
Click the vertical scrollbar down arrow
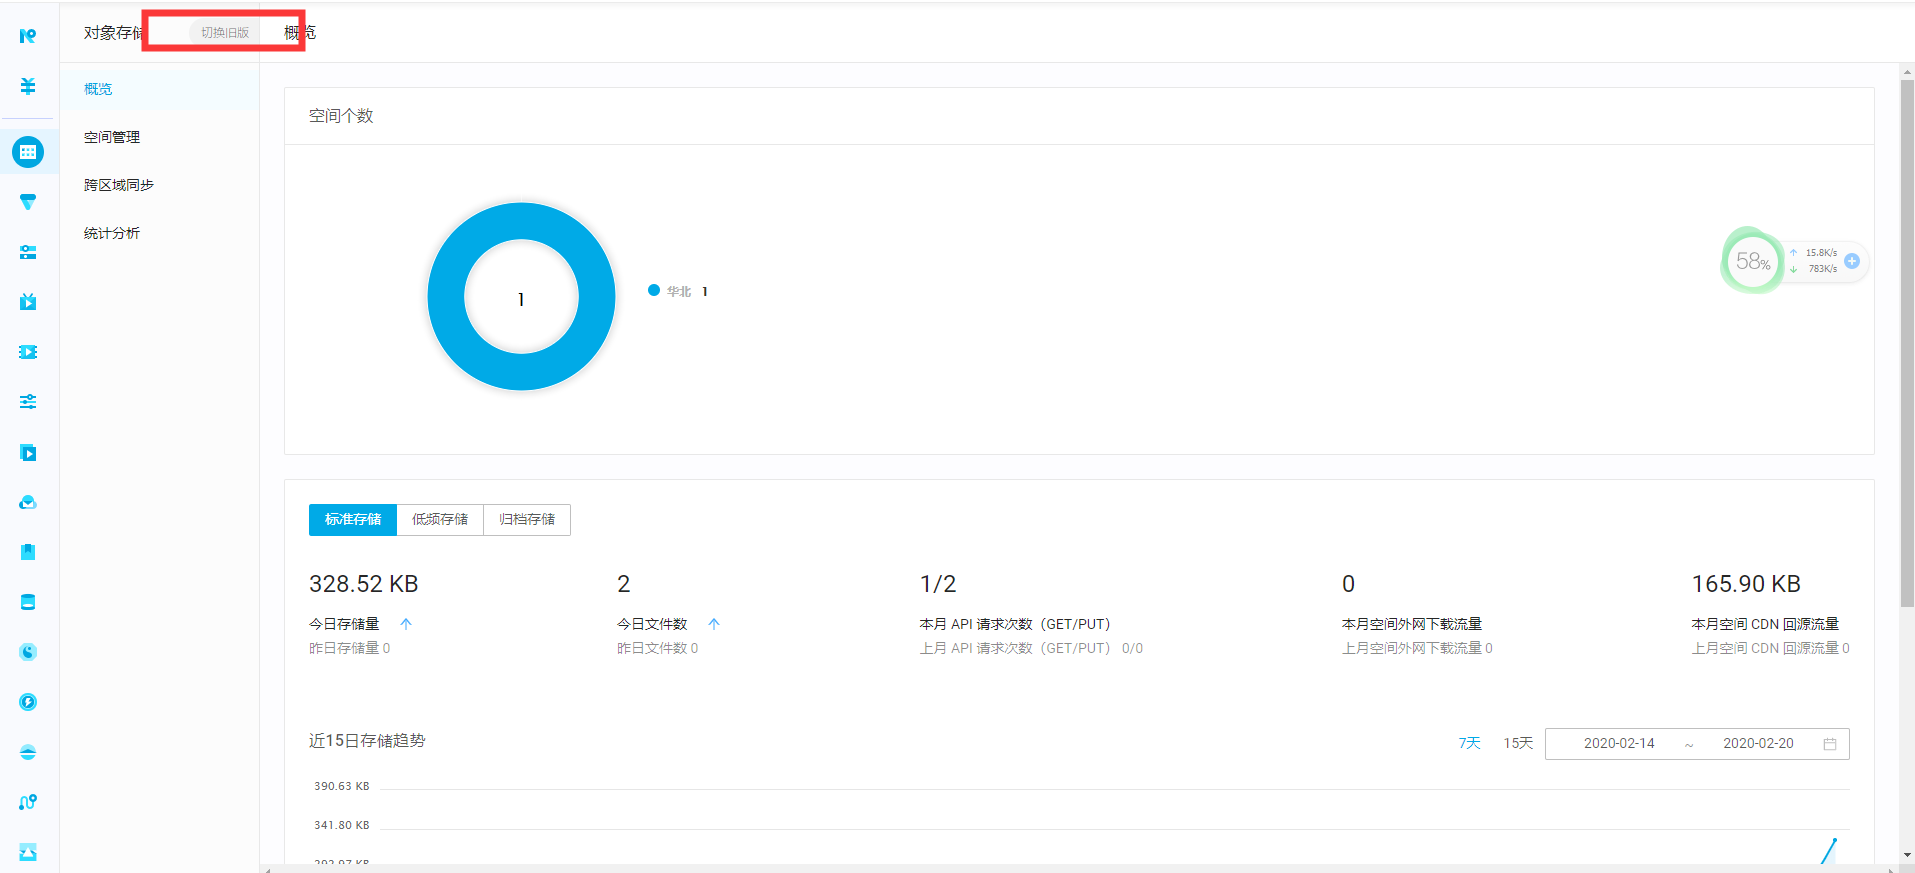(1907, 856)
